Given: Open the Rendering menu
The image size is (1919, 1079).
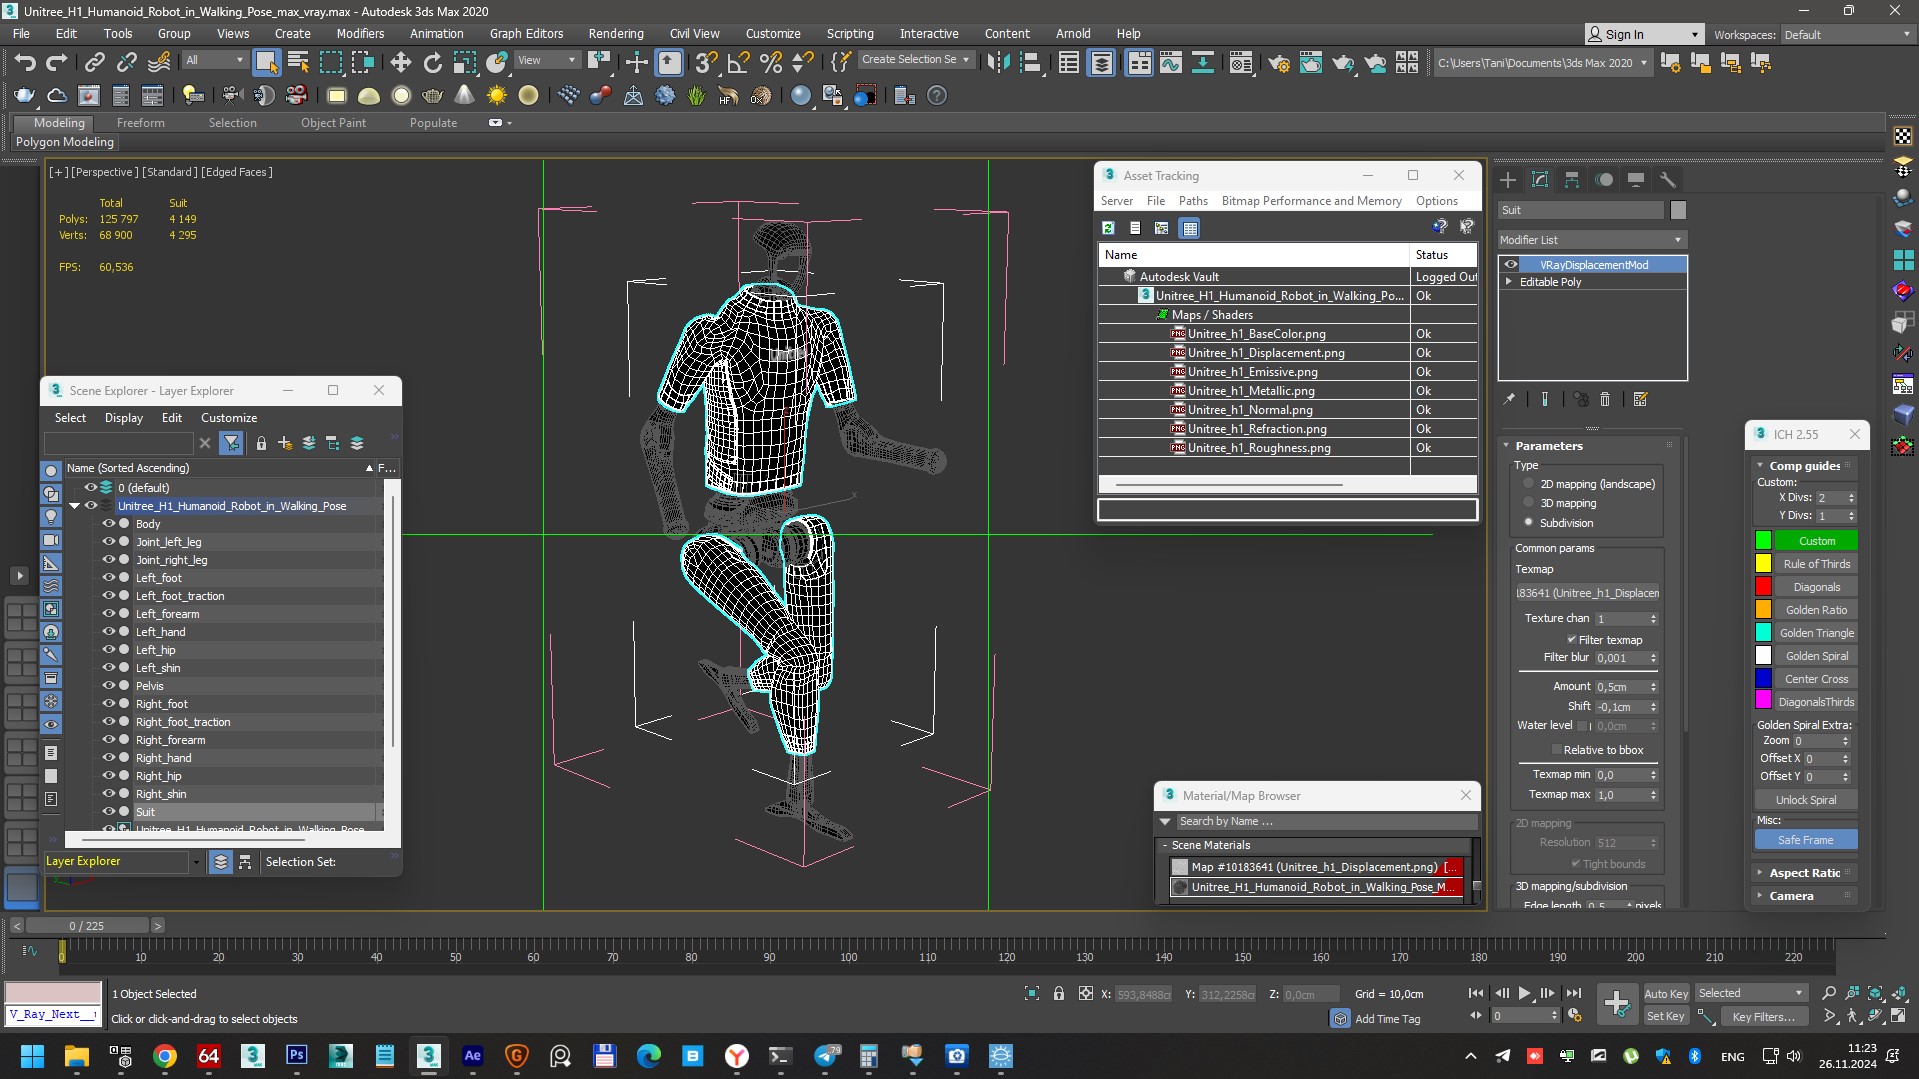Looking at the screenshot, I should pyautogui.click(x=615, y=33).
